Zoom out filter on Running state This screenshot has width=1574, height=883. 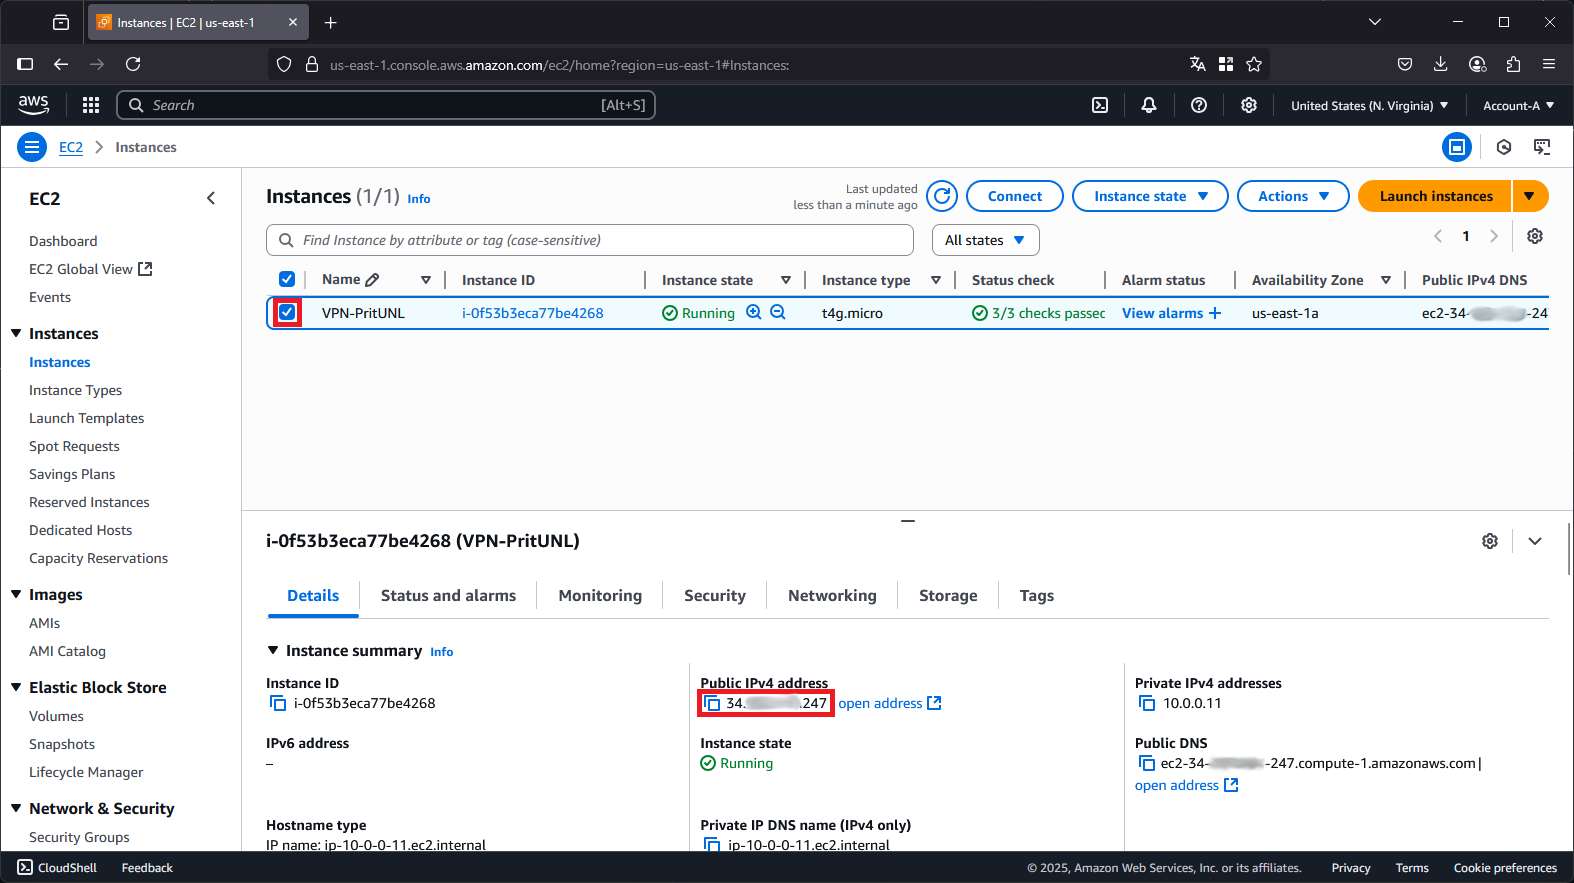click(x=778, y=313)
